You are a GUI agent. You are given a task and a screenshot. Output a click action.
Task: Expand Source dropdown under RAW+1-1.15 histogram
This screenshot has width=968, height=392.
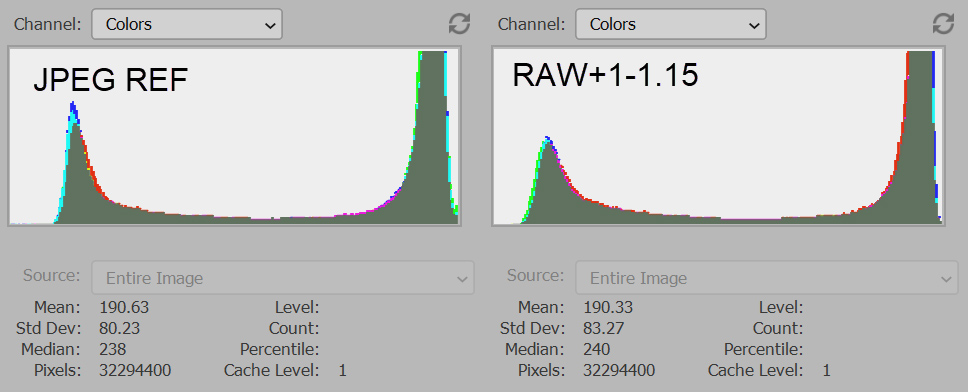(767, 278)
